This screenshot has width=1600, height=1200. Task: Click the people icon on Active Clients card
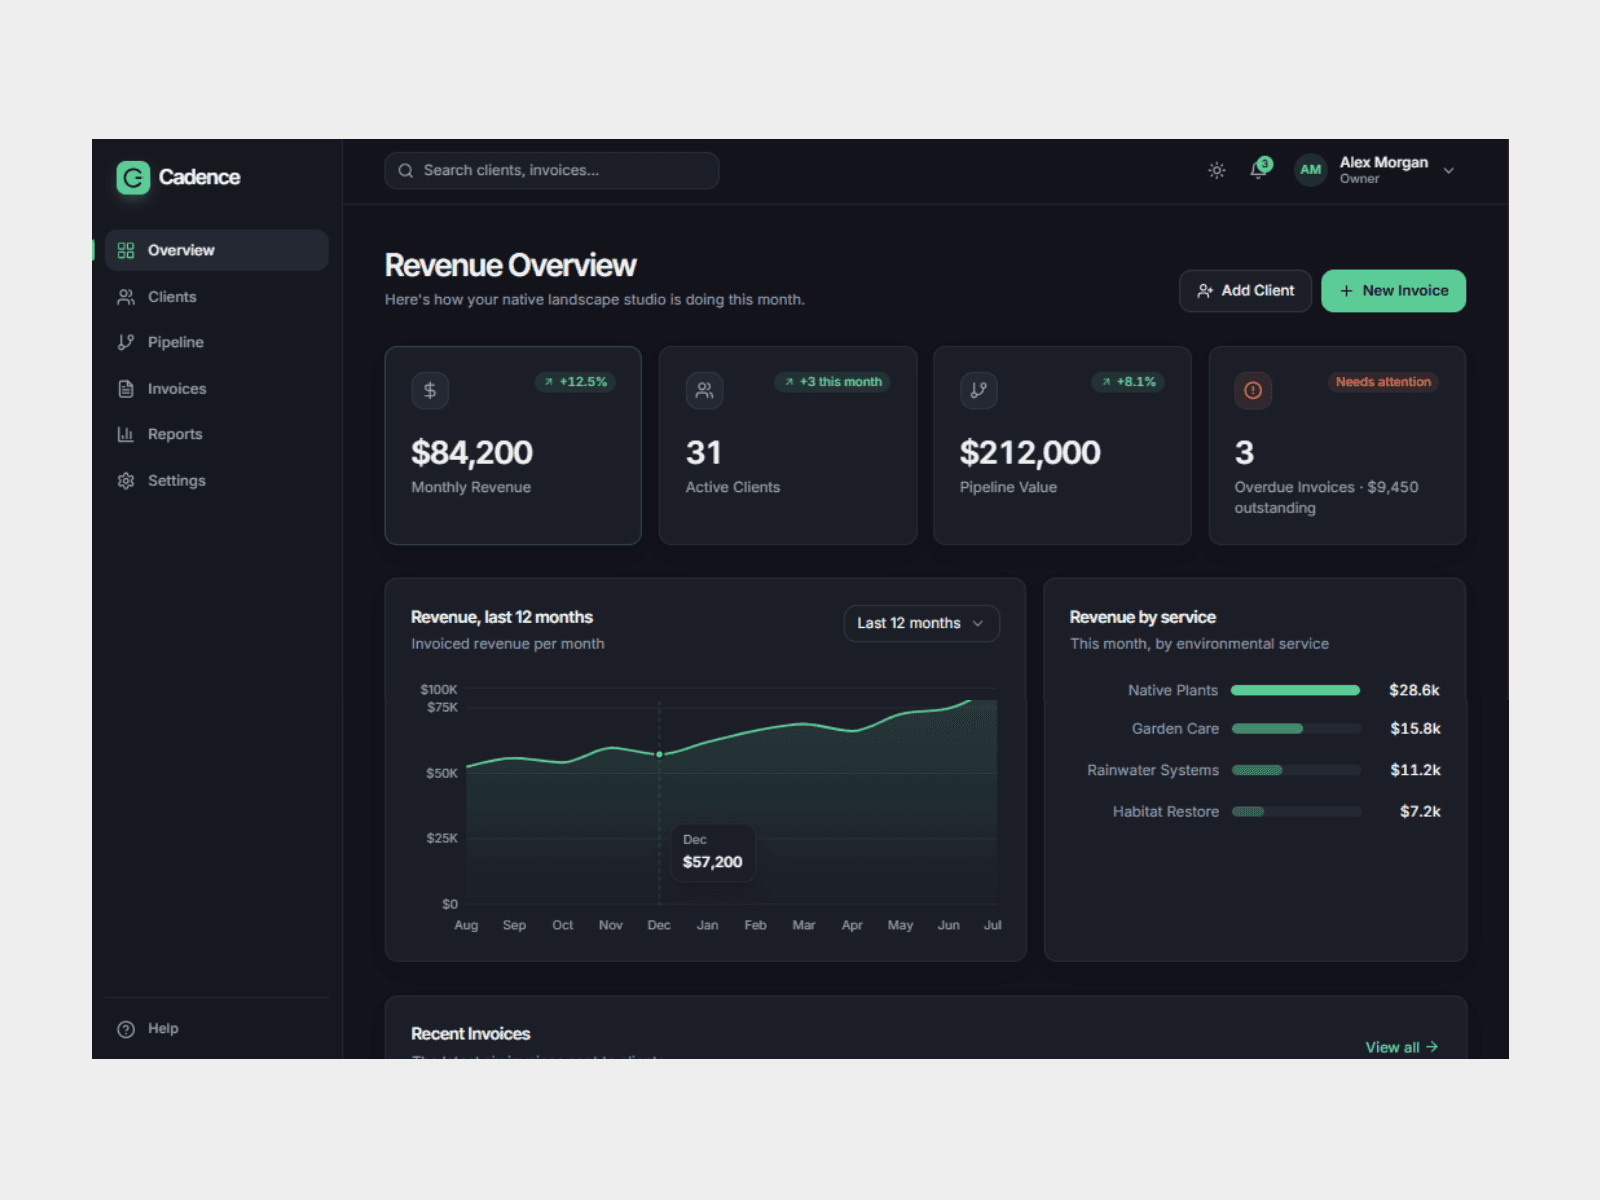click(704, 390)
